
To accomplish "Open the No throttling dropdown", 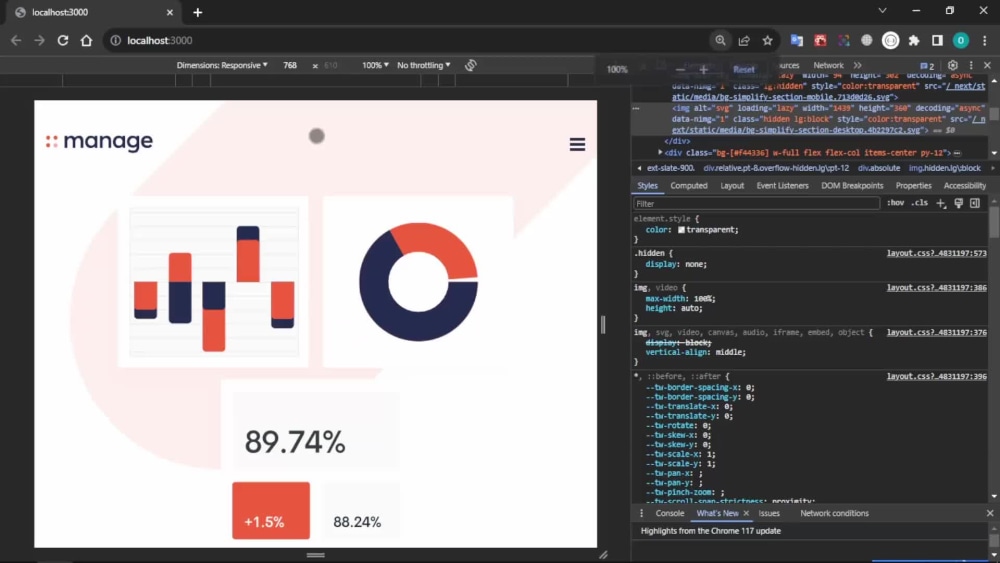I will point(423,65).
